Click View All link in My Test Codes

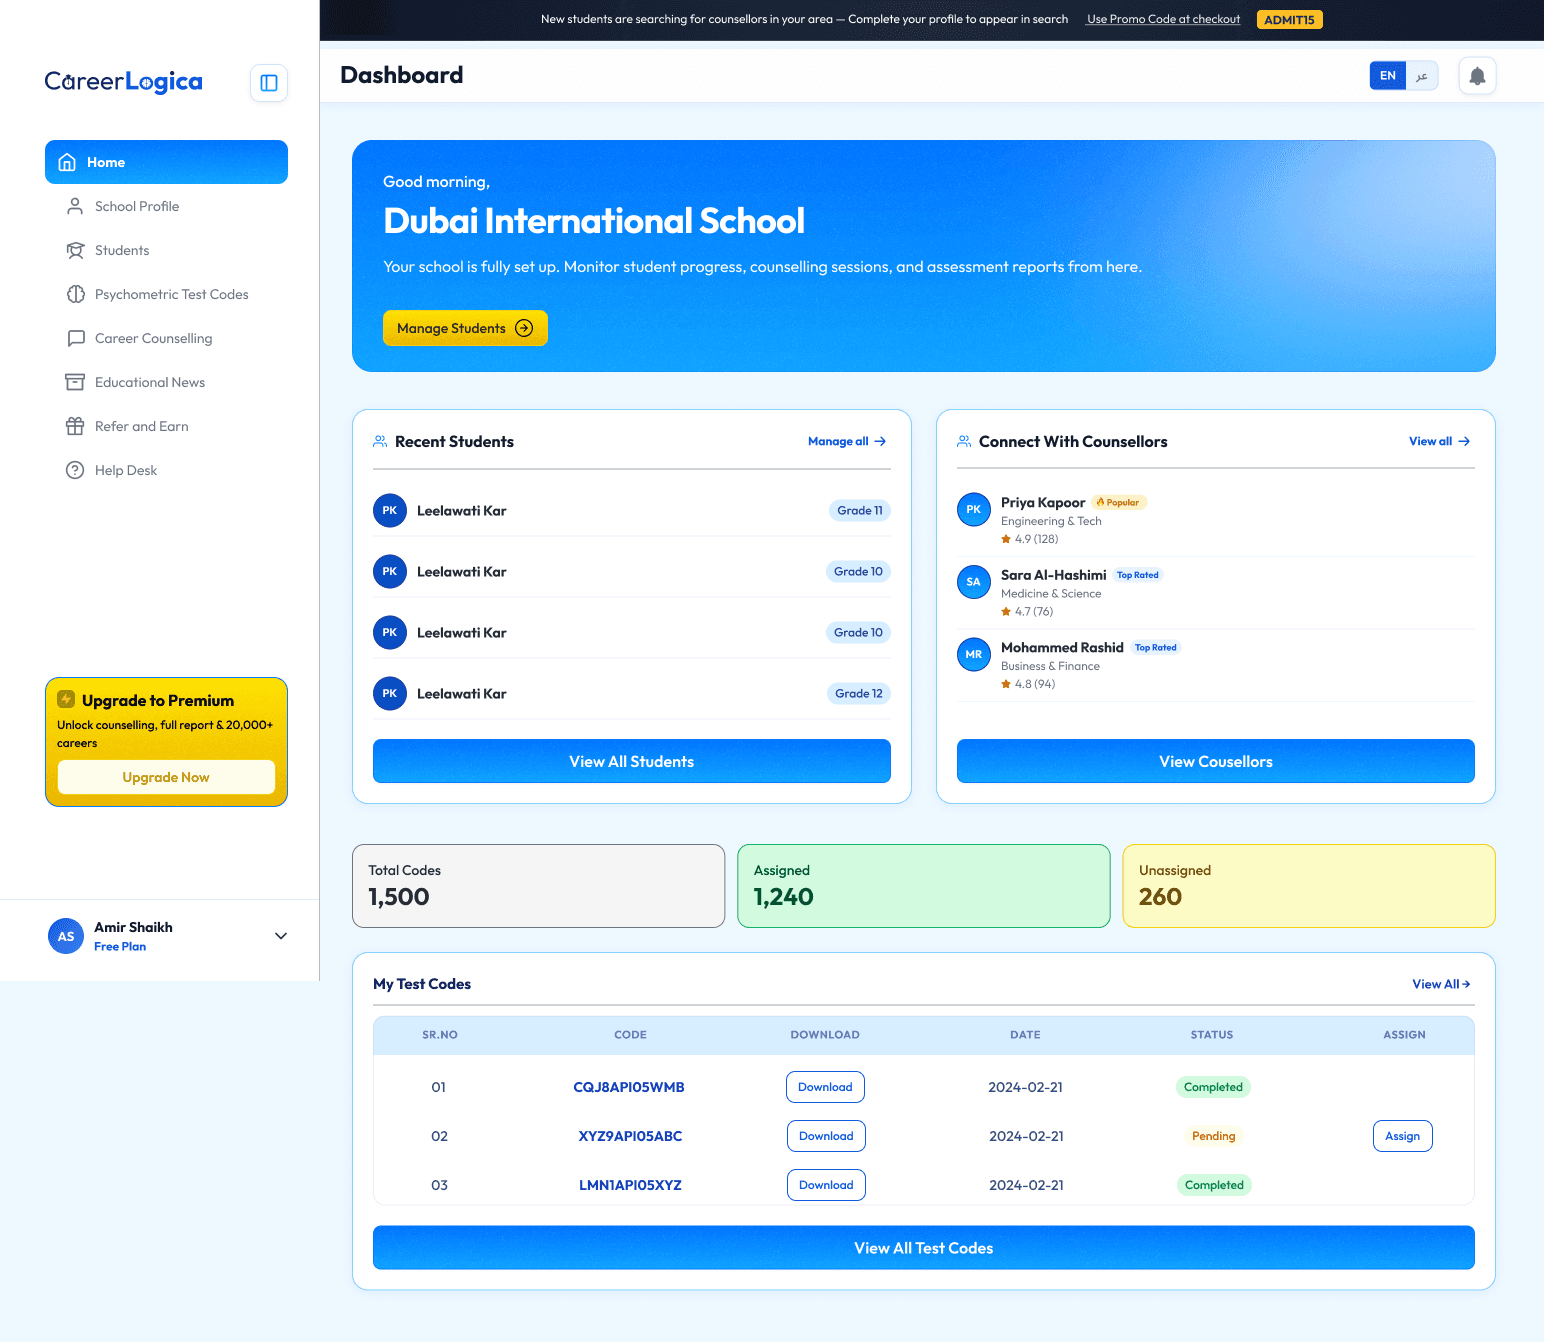pyautogui.click(x=1441, y=984)
